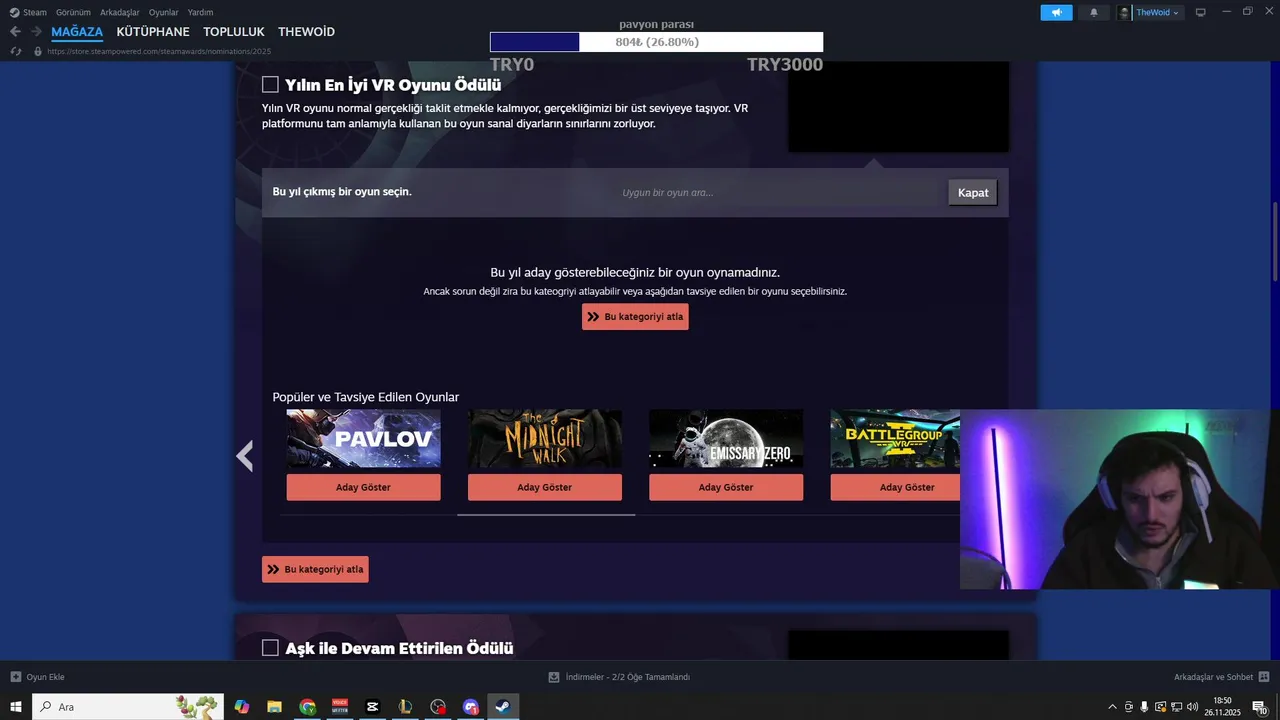Click the pavyon parası donation progress bar

656,42
